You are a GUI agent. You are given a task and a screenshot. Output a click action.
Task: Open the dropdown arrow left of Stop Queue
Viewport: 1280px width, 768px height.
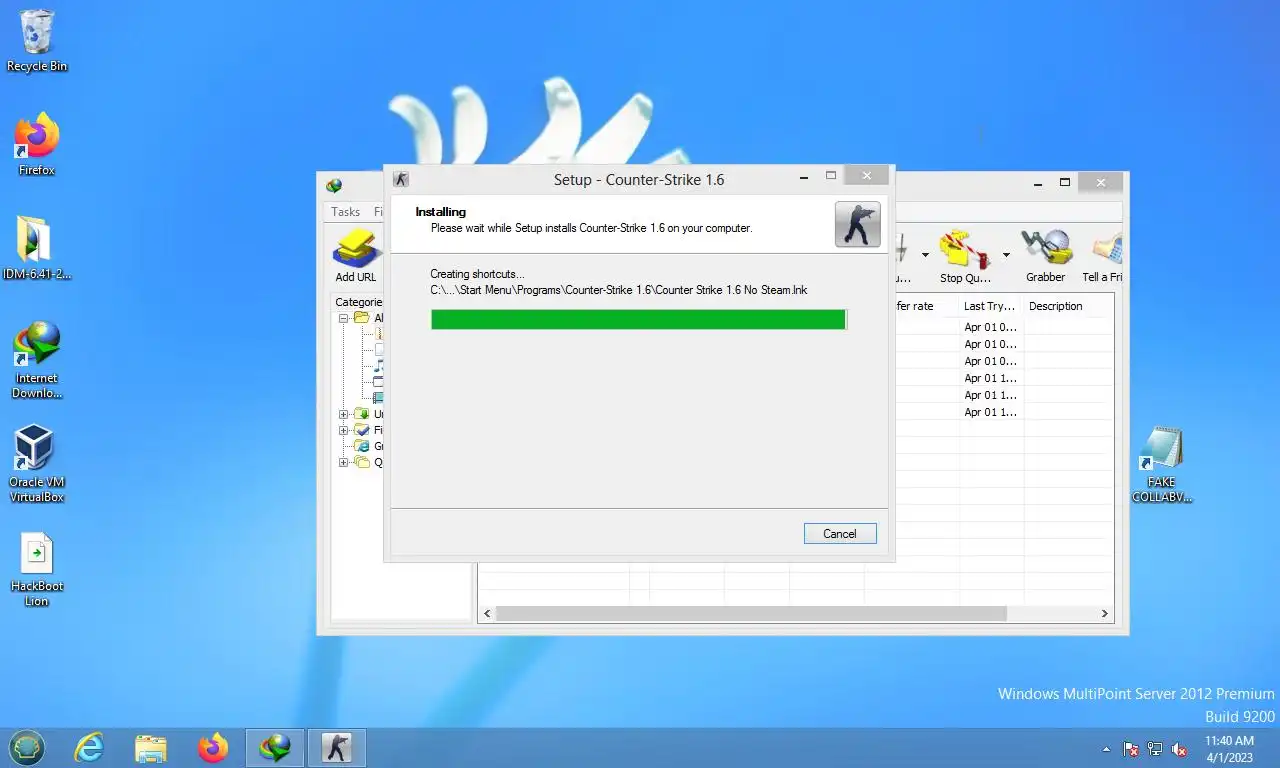(x=925, y=255)
